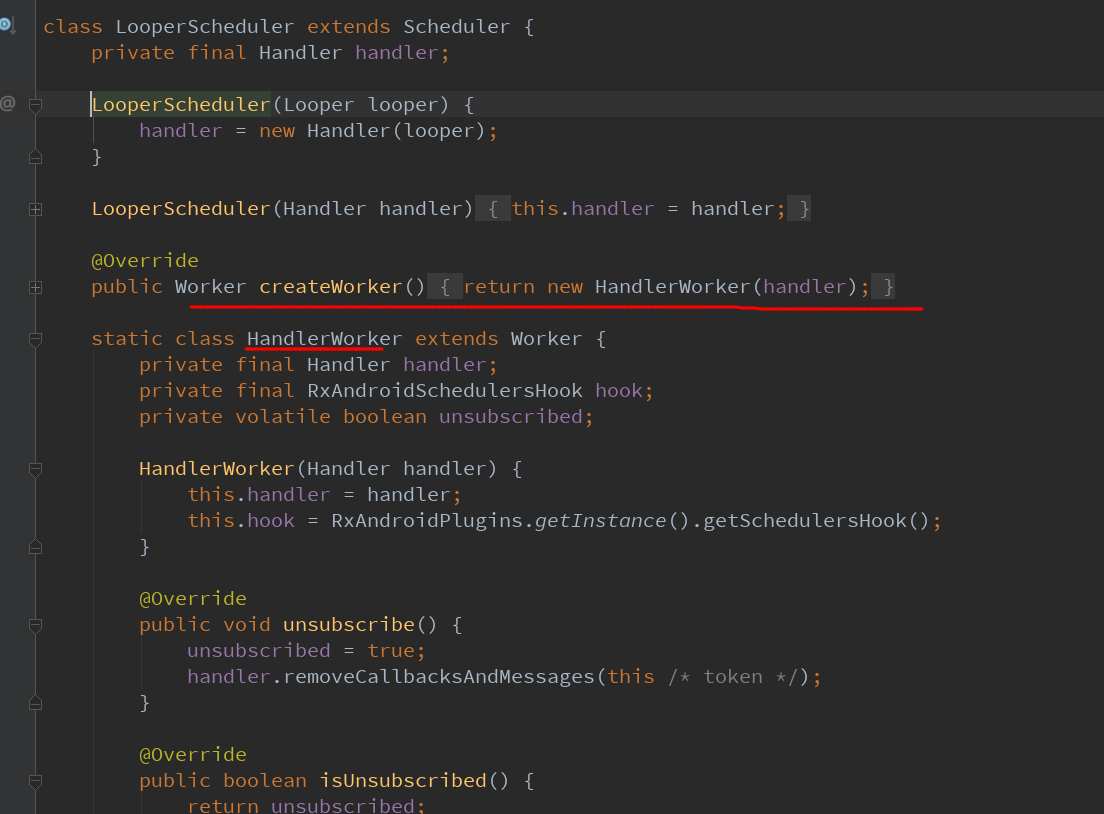Click class name LooperScheduler in the class declaration
The width and height of the screenshot is (1104, 814).
click(204, 27)
